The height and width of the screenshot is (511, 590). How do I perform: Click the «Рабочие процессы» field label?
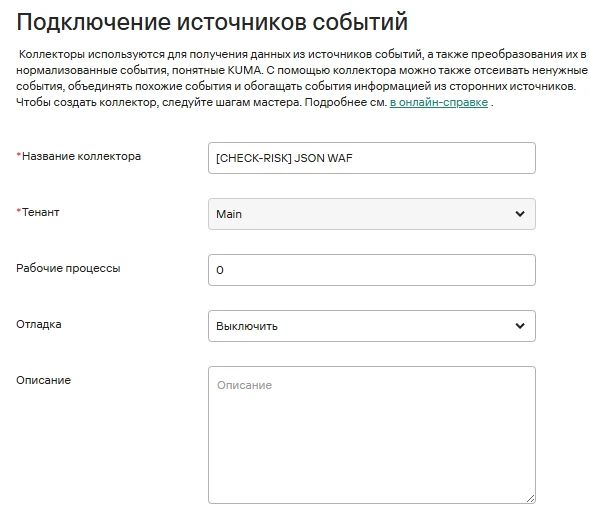point(68,268)
